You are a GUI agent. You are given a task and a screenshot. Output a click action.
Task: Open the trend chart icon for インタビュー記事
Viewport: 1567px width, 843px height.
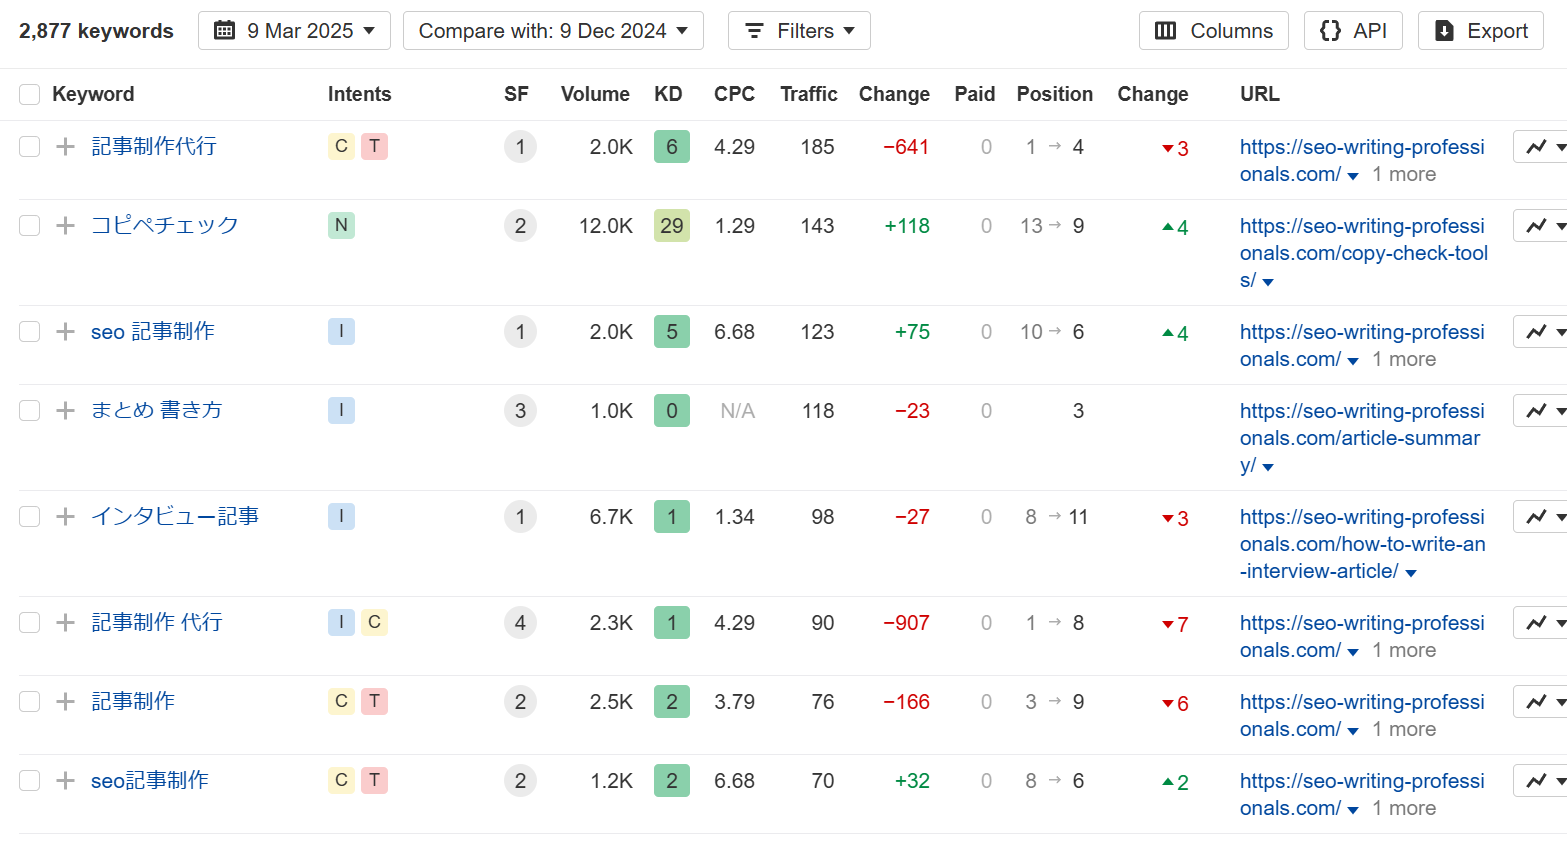coord(1537,517)
